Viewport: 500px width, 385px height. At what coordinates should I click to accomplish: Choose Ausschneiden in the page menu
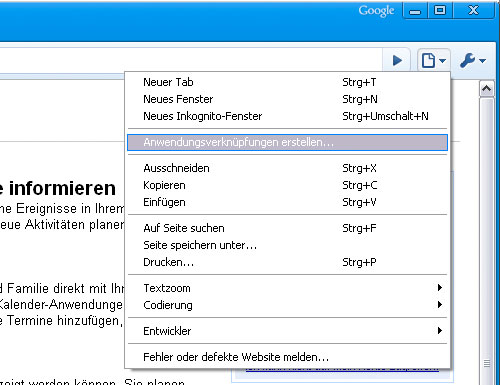pos(287,168)
